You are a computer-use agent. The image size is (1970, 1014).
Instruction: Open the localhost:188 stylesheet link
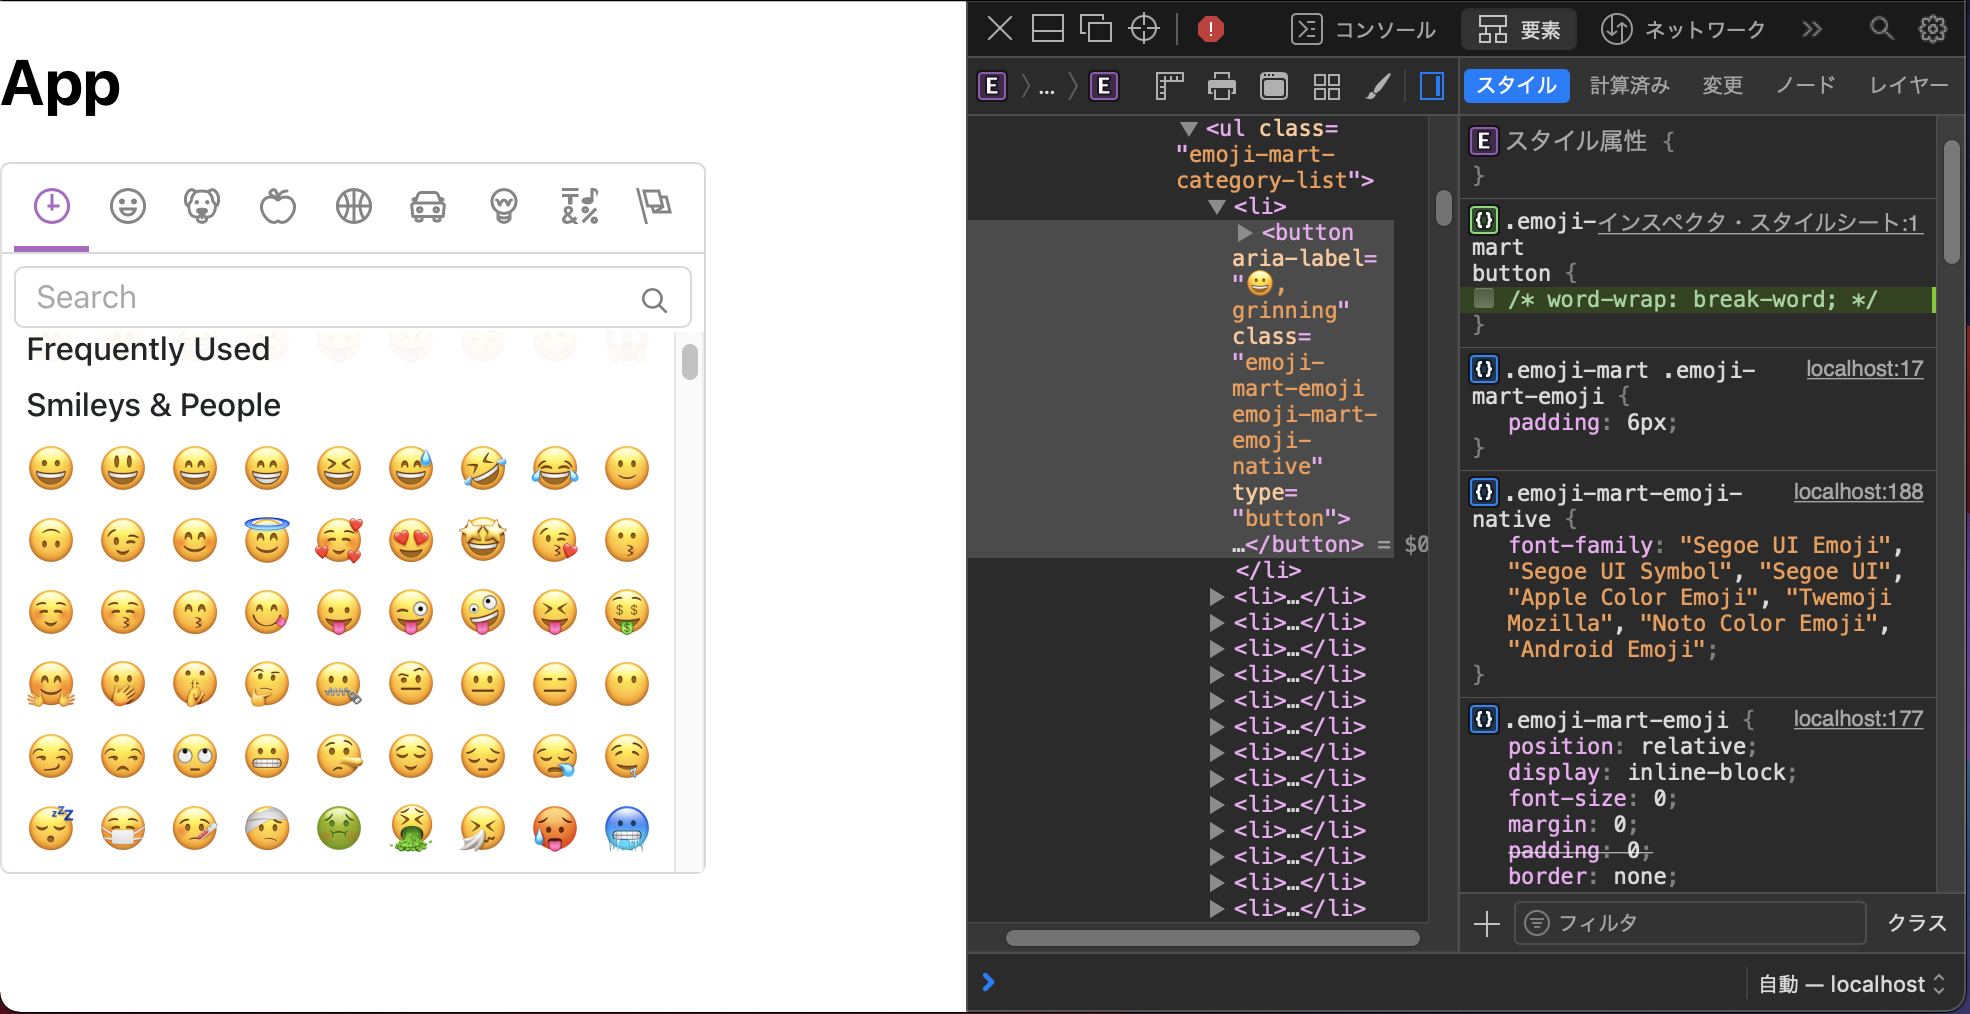(x=1858, y=491)
